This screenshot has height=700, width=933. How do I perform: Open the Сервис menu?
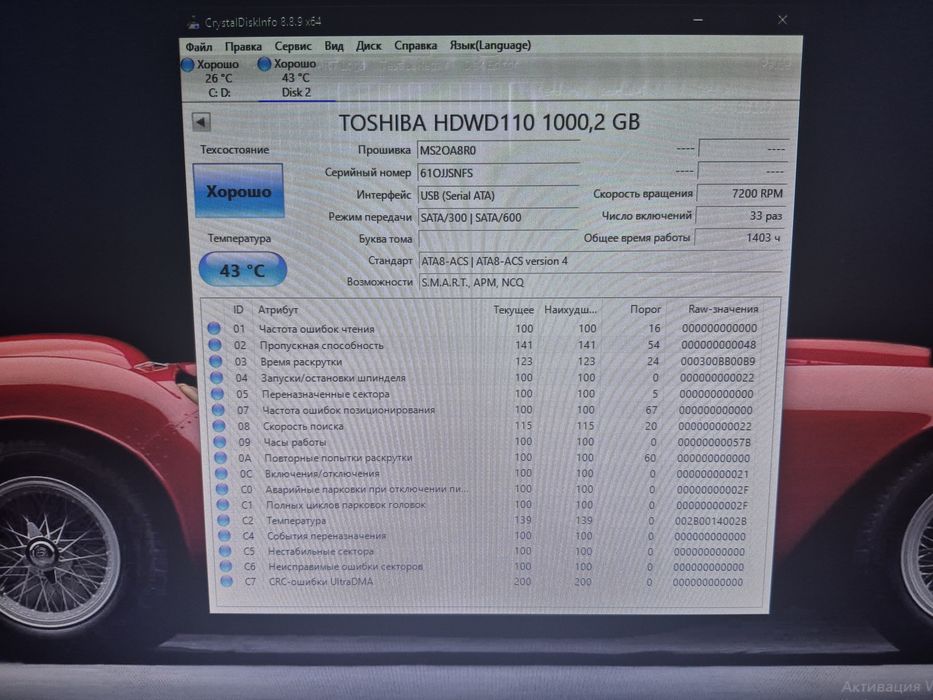pos(293,46)
